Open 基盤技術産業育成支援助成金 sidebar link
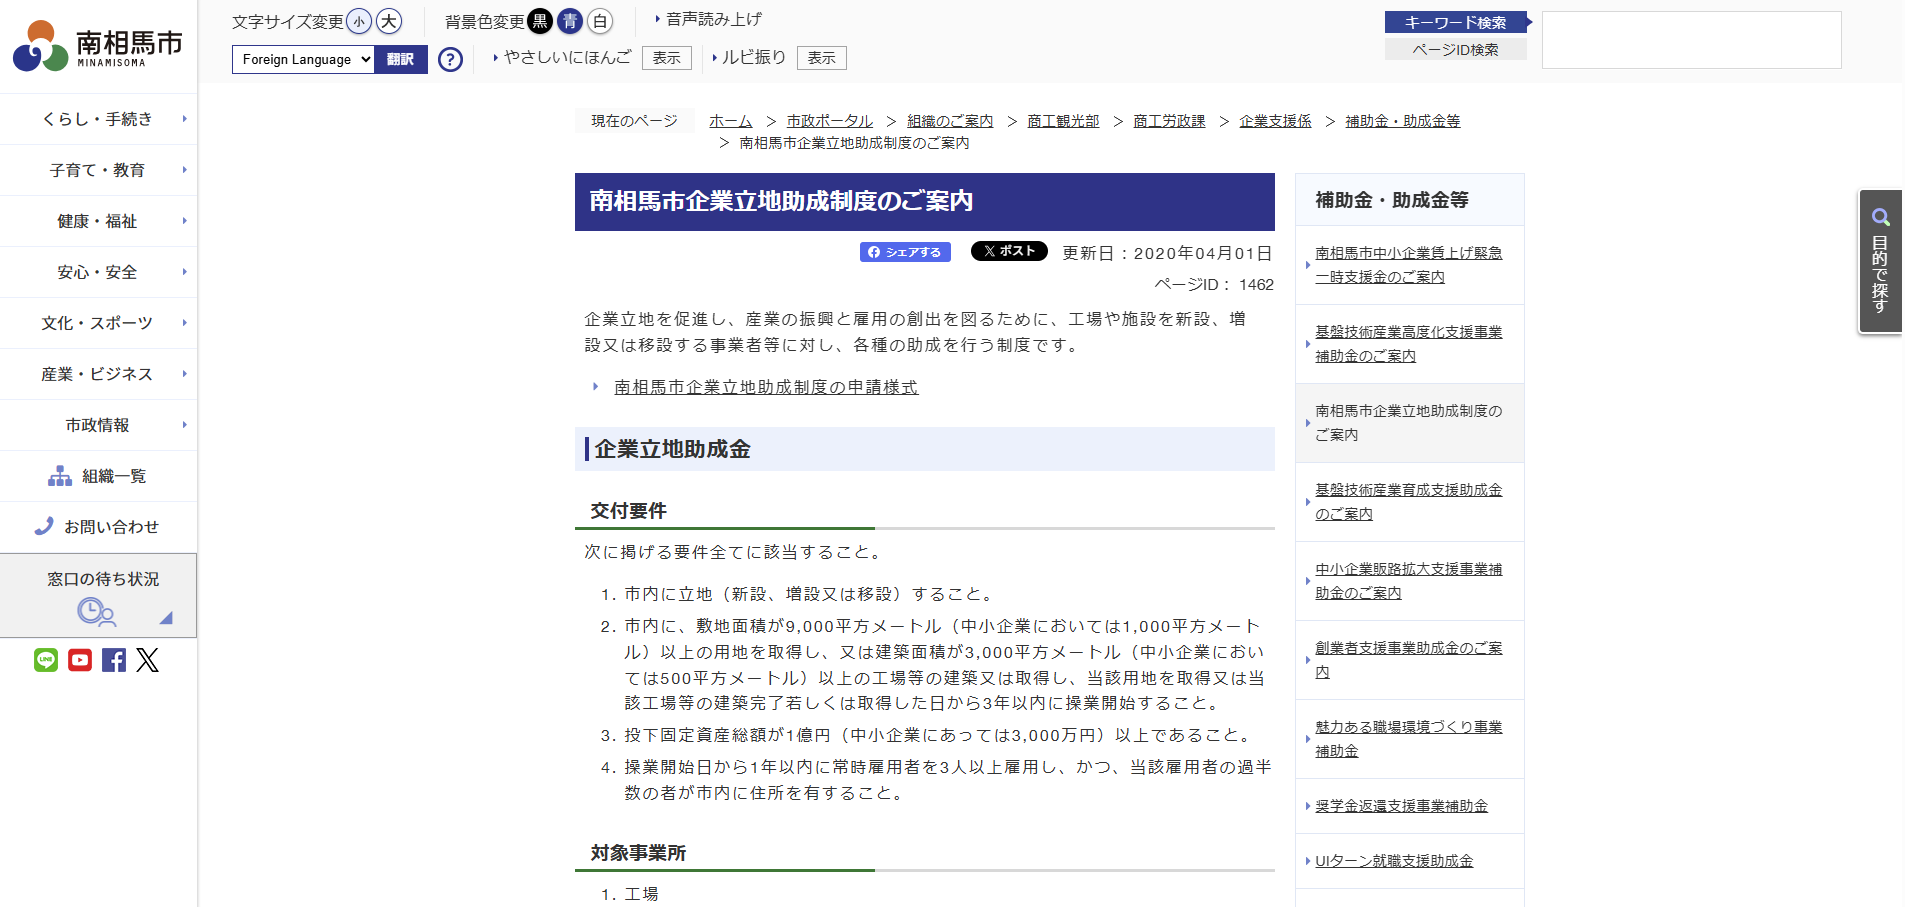 coord(1409,502)
